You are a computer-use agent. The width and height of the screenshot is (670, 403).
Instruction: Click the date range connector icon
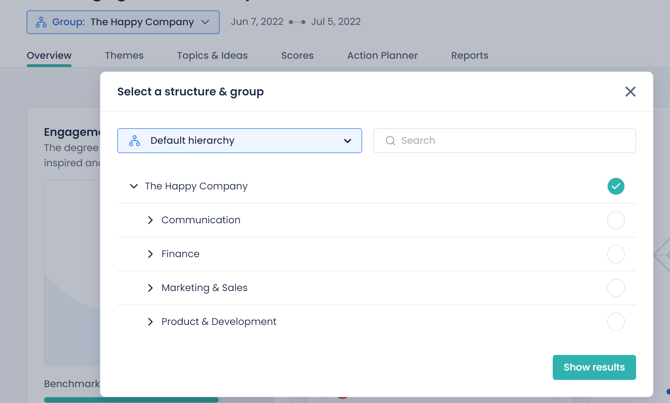pos(297,22)
